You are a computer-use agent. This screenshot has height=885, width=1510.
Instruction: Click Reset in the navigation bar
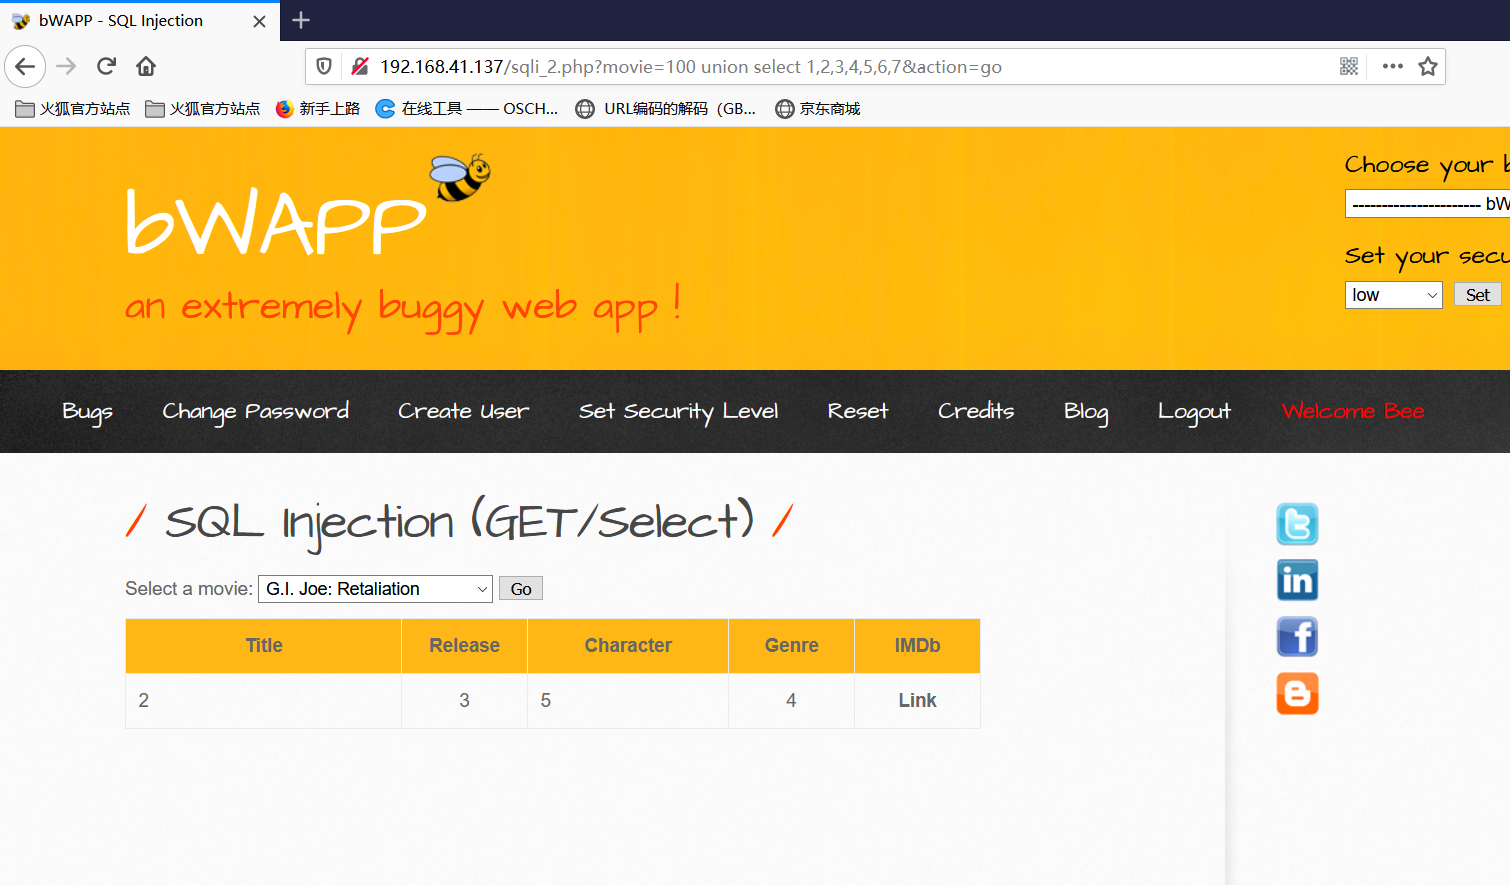[858, 411]
